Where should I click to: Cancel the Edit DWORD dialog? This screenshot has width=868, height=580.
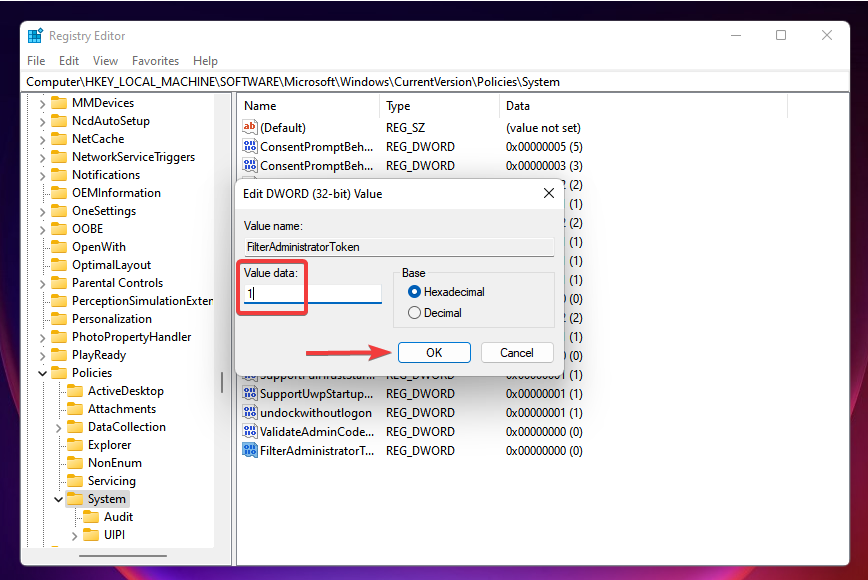pos(517,353)
